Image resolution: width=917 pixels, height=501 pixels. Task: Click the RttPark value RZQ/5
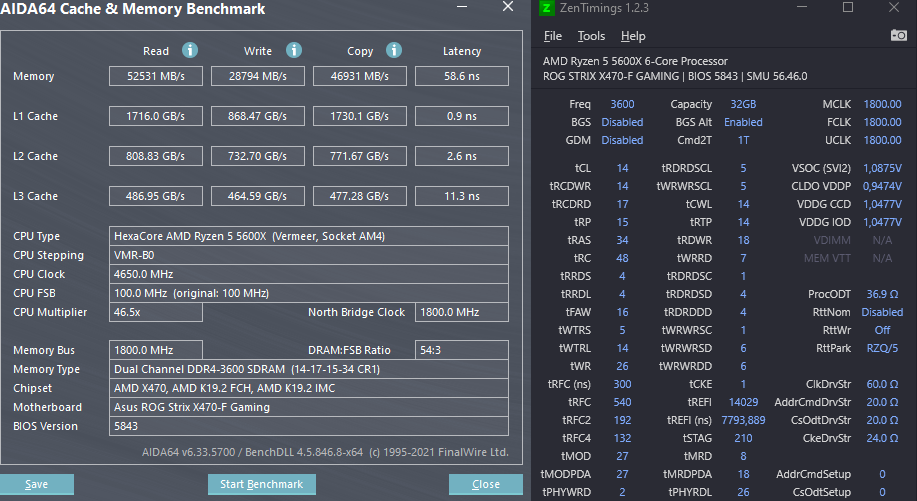pos(882,348)
